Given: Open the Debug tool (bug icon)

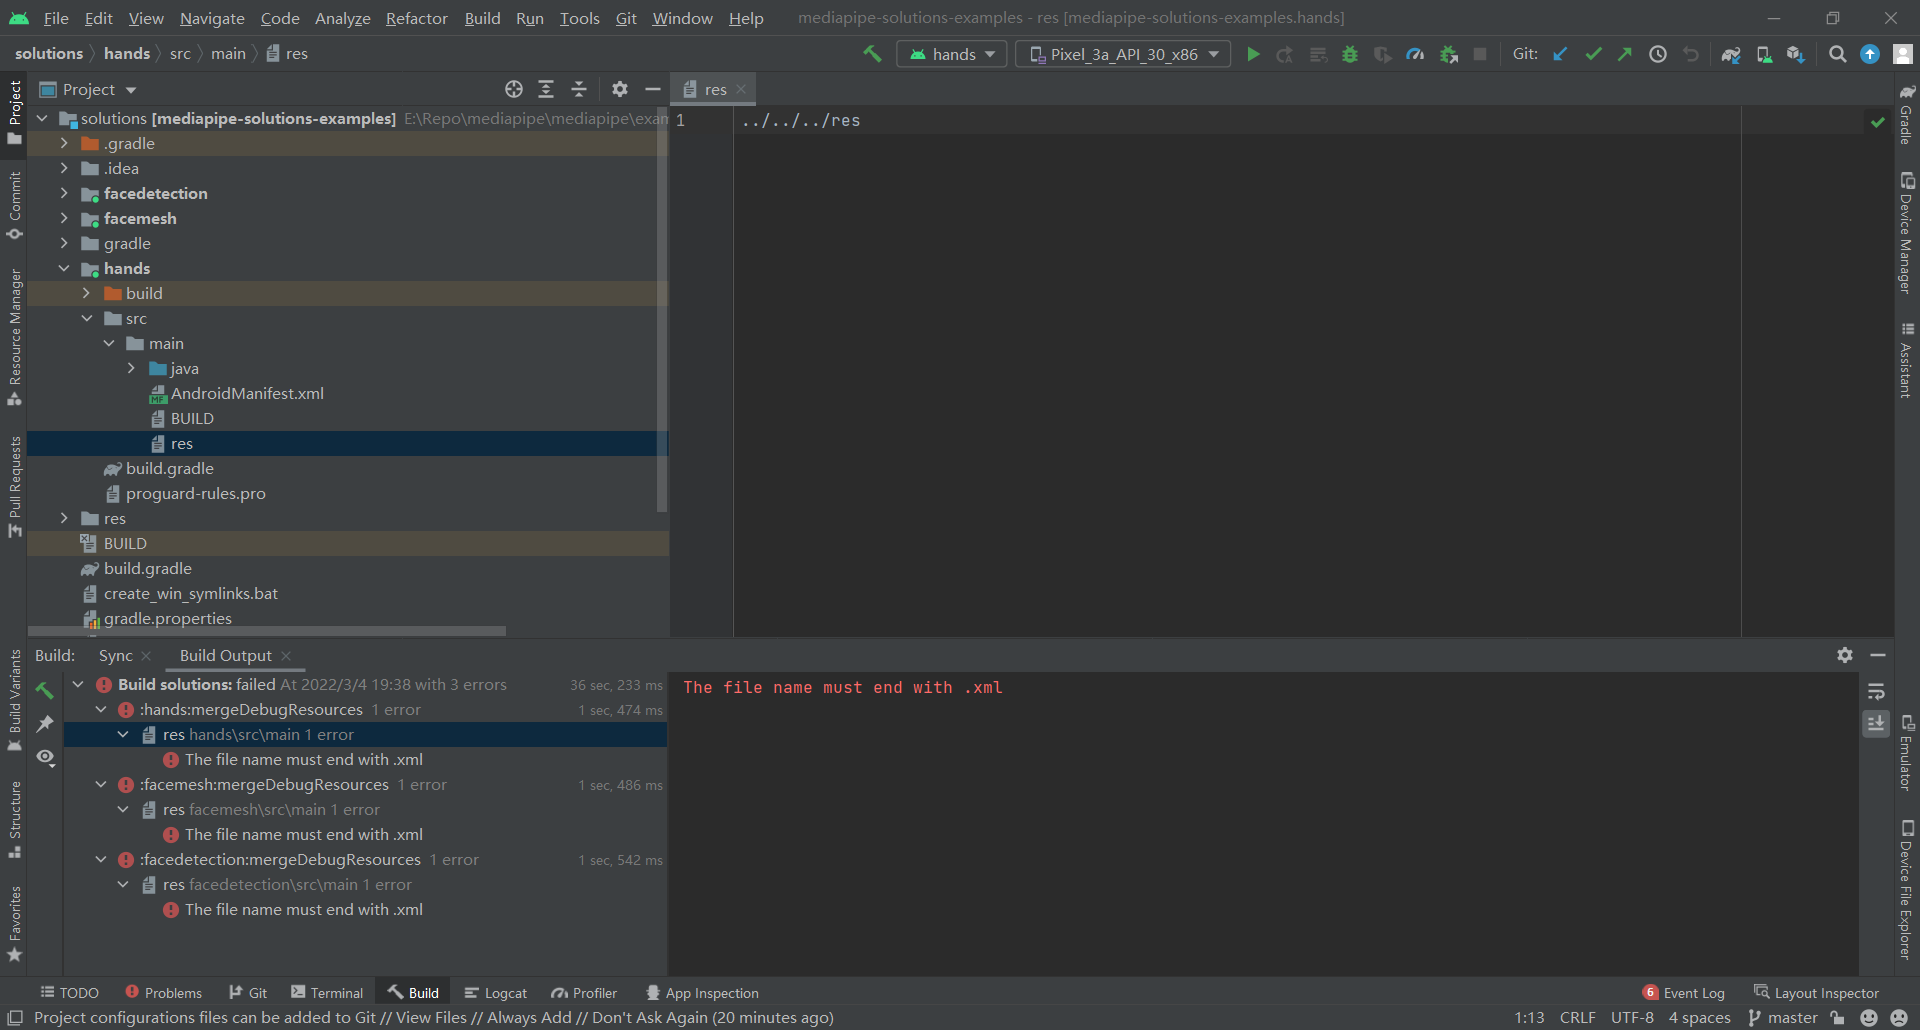Looking at the screenshot, I should click(1350, 54).
